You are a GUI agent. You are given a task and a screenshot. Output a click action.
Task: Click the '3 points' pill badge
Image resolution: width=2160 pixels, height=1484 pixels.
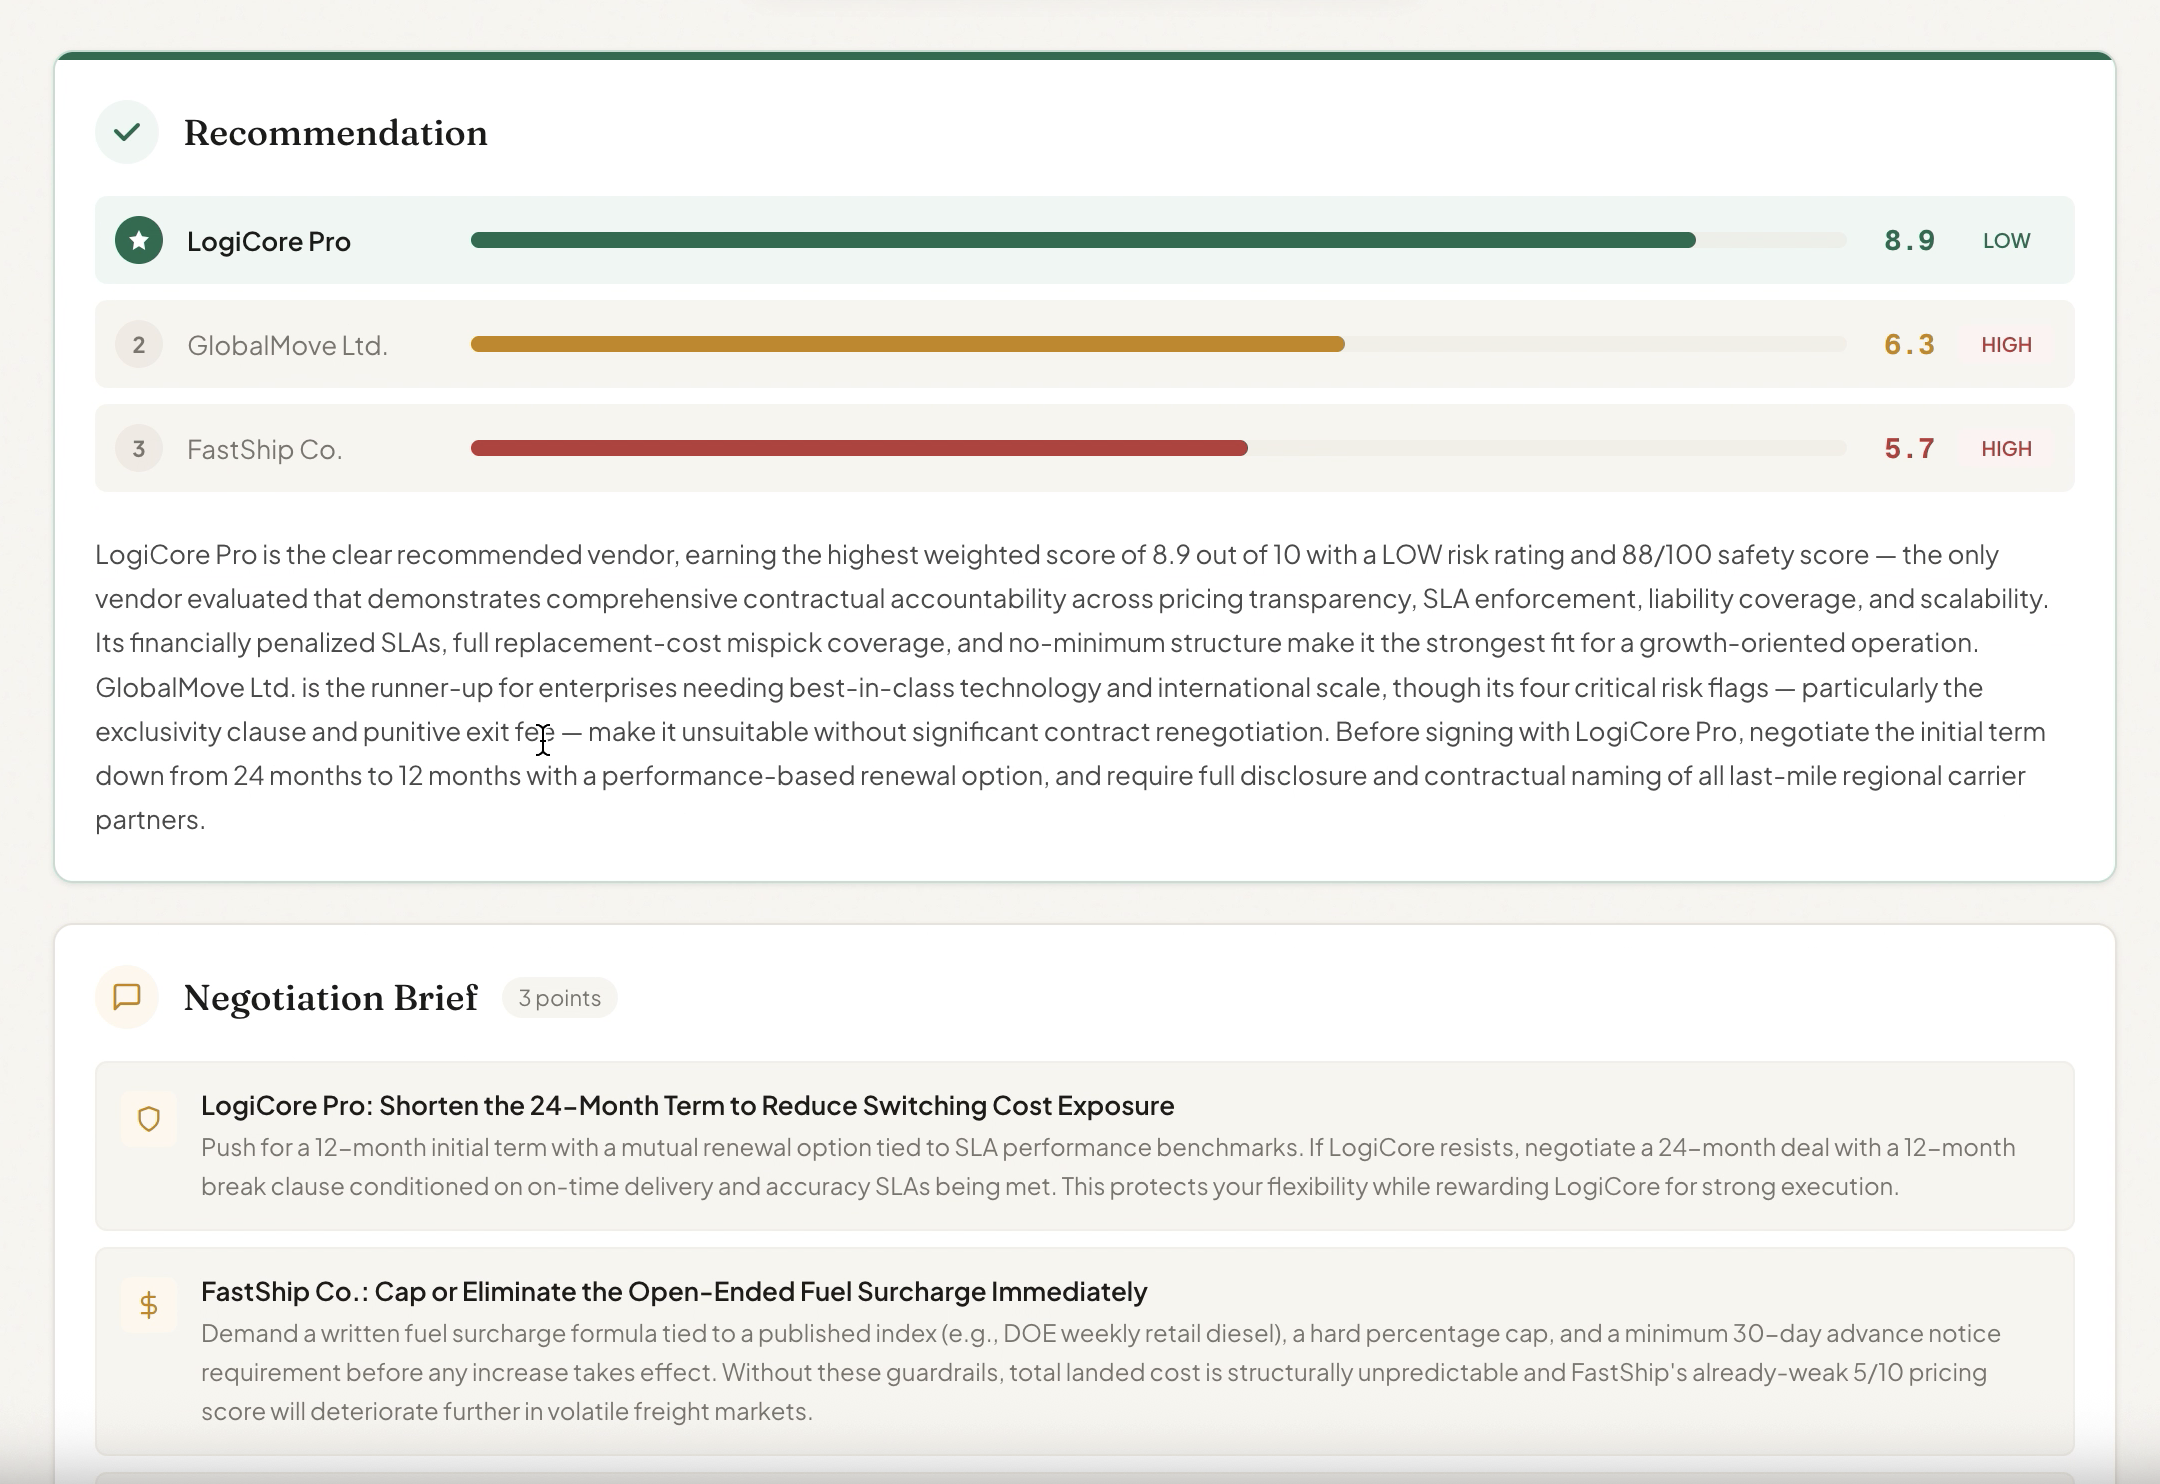click(559, 998)
